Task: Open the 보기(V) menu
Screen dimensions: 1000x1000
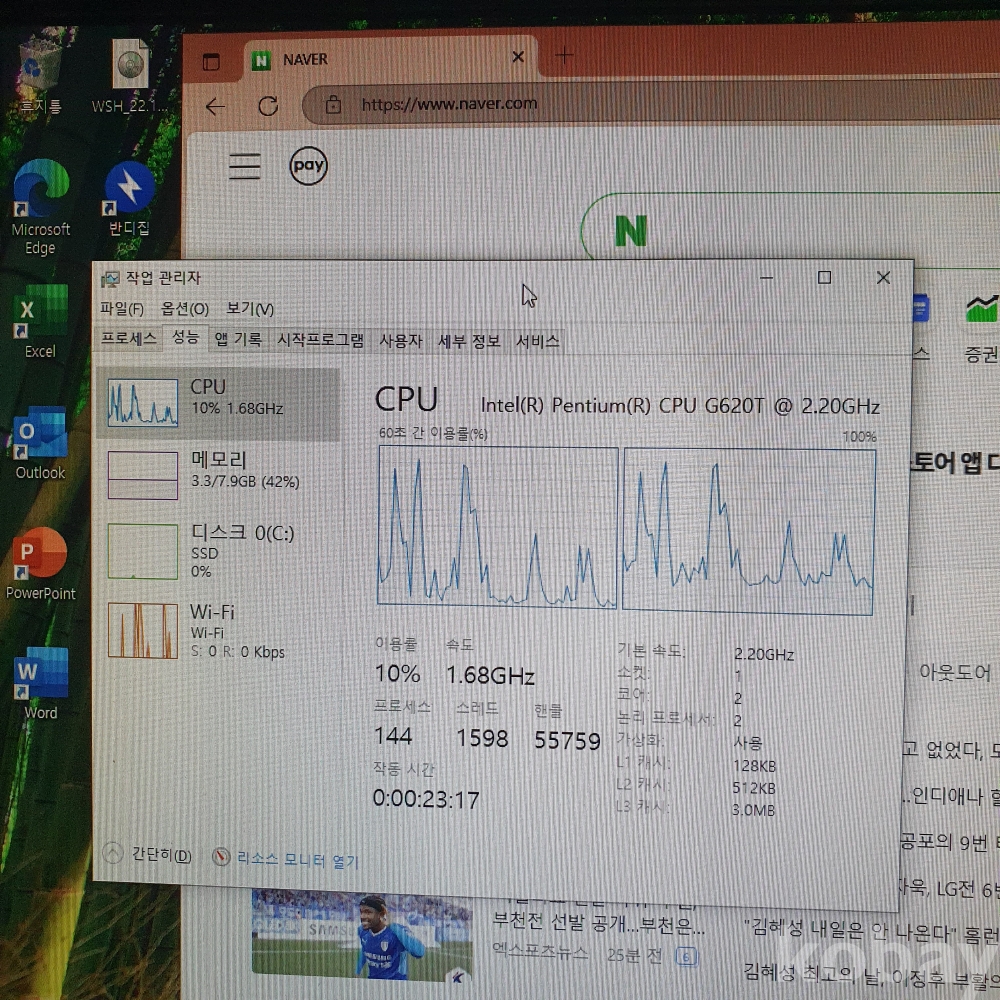Action: (249, 309)
